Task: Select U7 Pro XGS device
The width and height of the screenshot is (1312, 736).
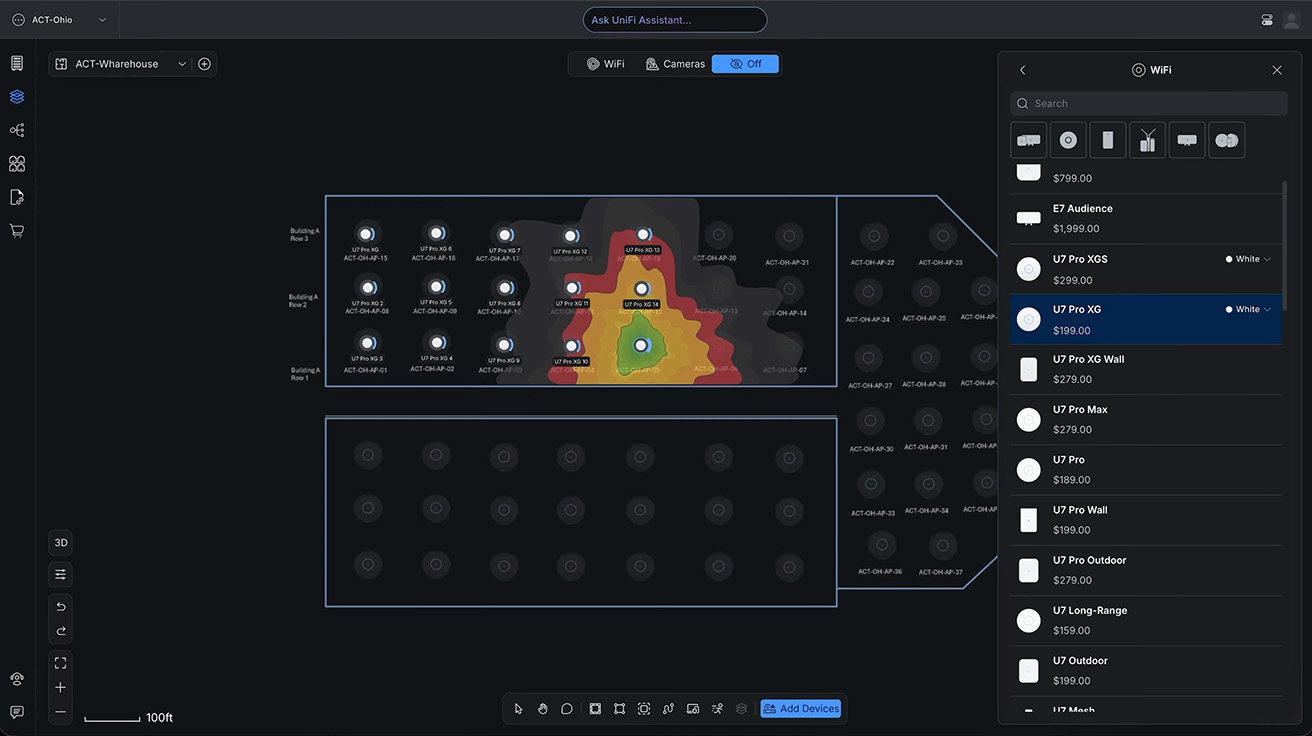Action: click(x=1146, y=269)
